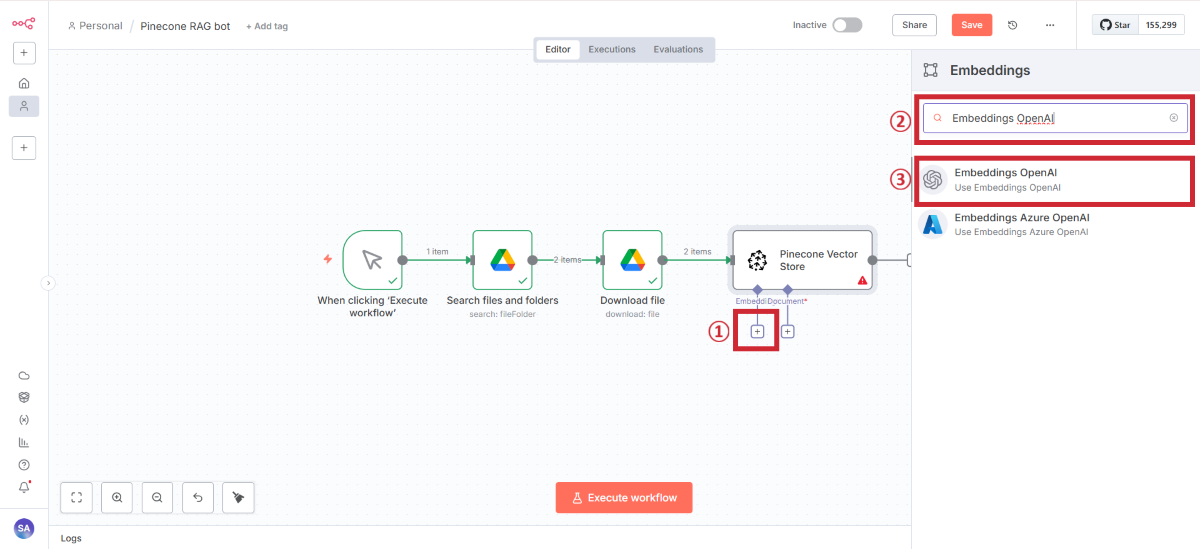Screen dimensions: 1200x549
Task: Open the notifications bell icon
Action: 24,487
